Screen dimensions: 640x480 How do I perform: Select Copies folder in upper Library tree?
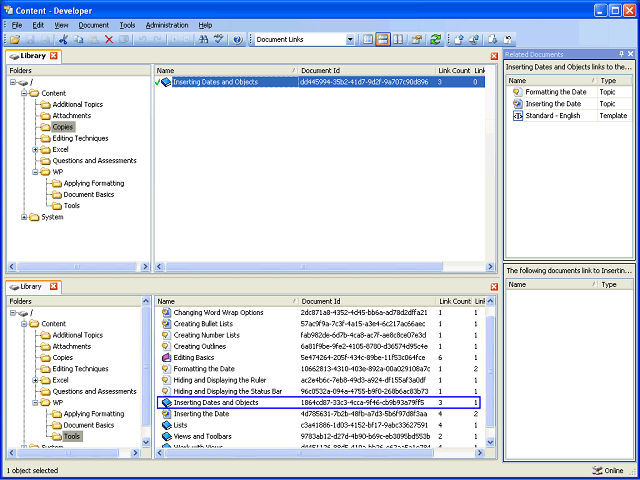62,127
